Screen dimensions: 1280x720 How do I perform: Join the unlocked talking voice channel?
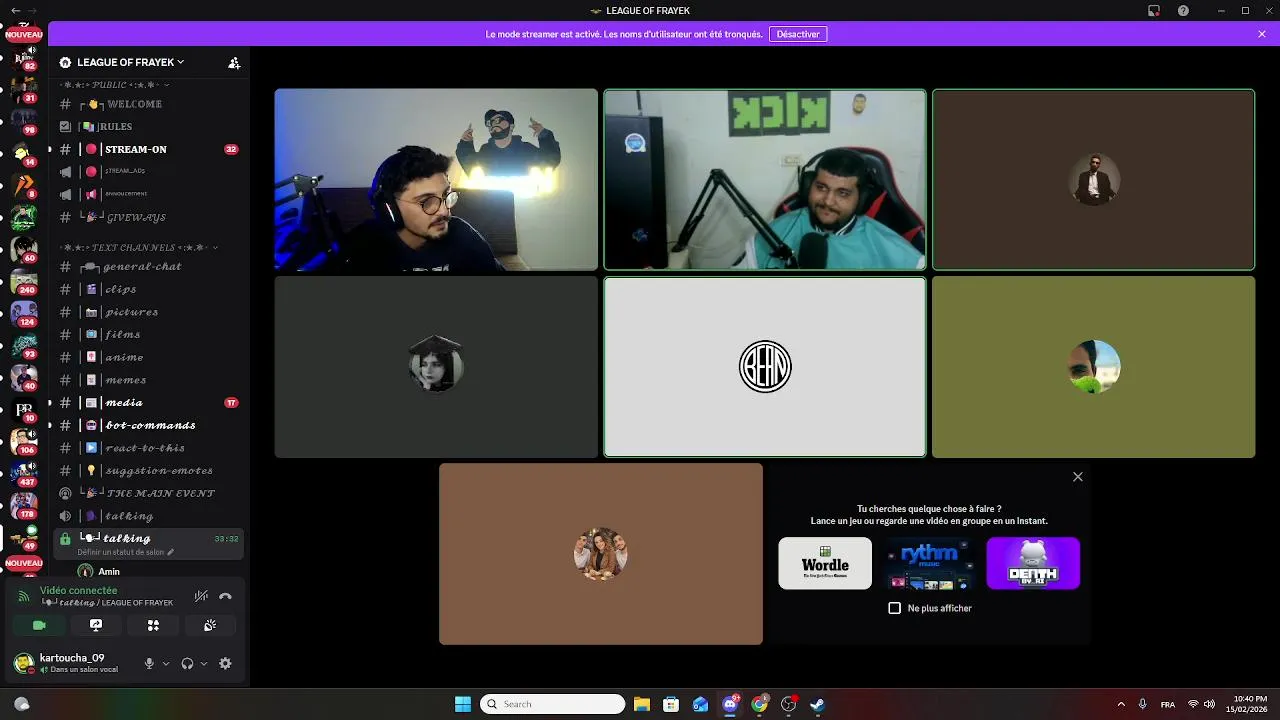tap(148, 516)
